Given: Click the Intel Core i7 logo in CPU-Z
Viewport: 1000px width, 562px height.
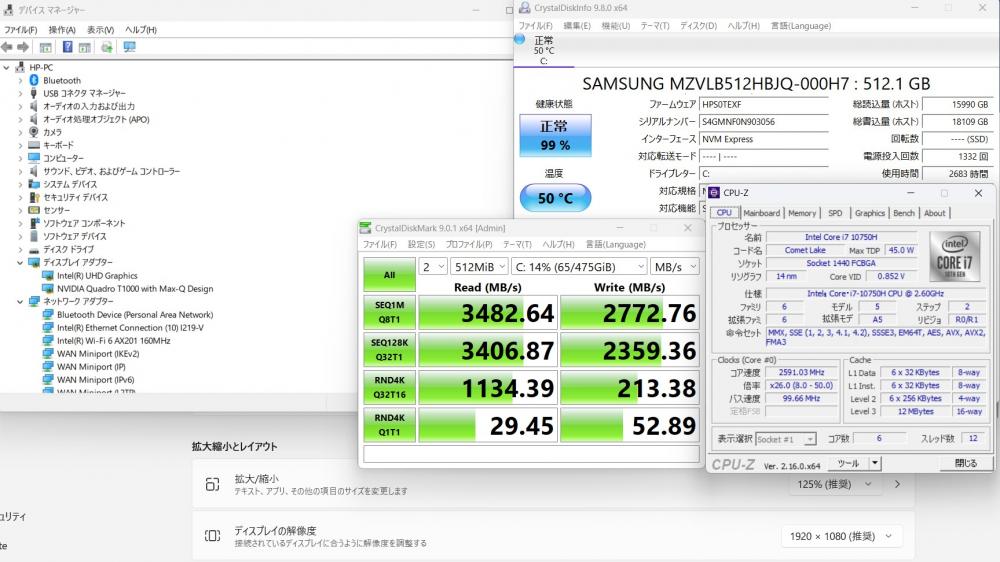Looking at the screenshot, I should [x=954, y=256].
